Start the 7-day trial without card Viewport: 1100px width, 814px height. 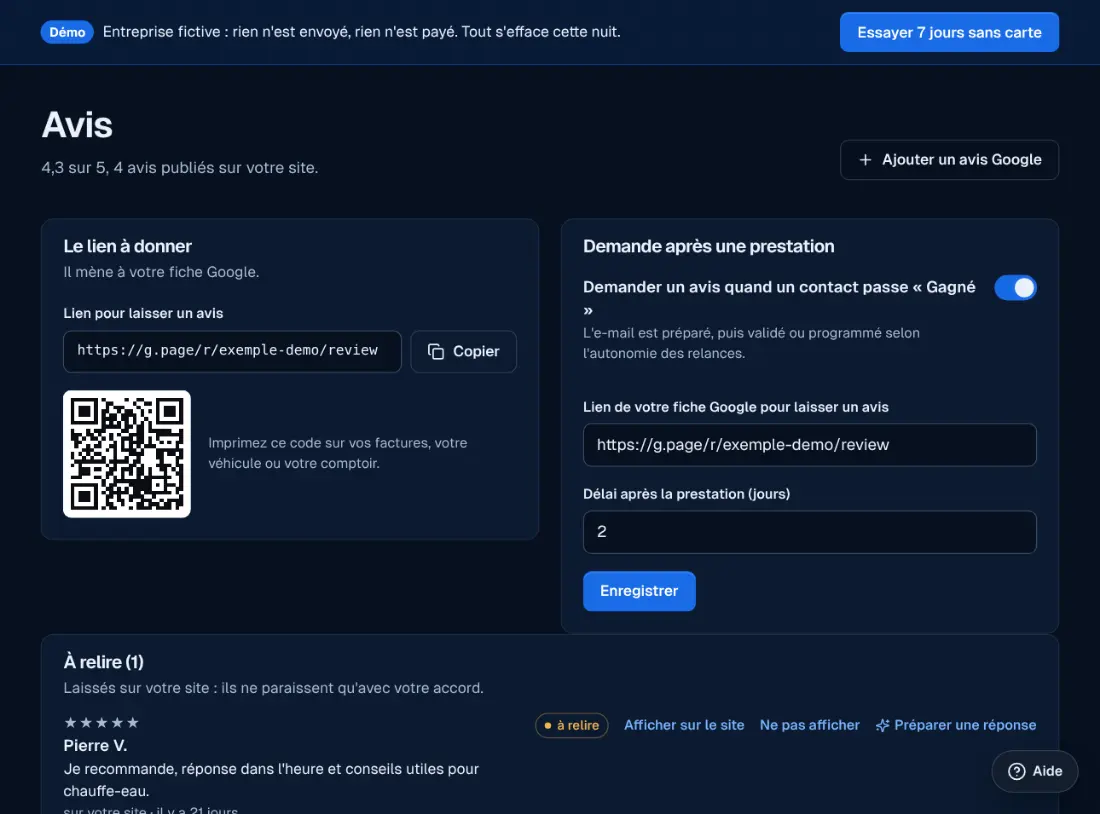pos(949,32)
